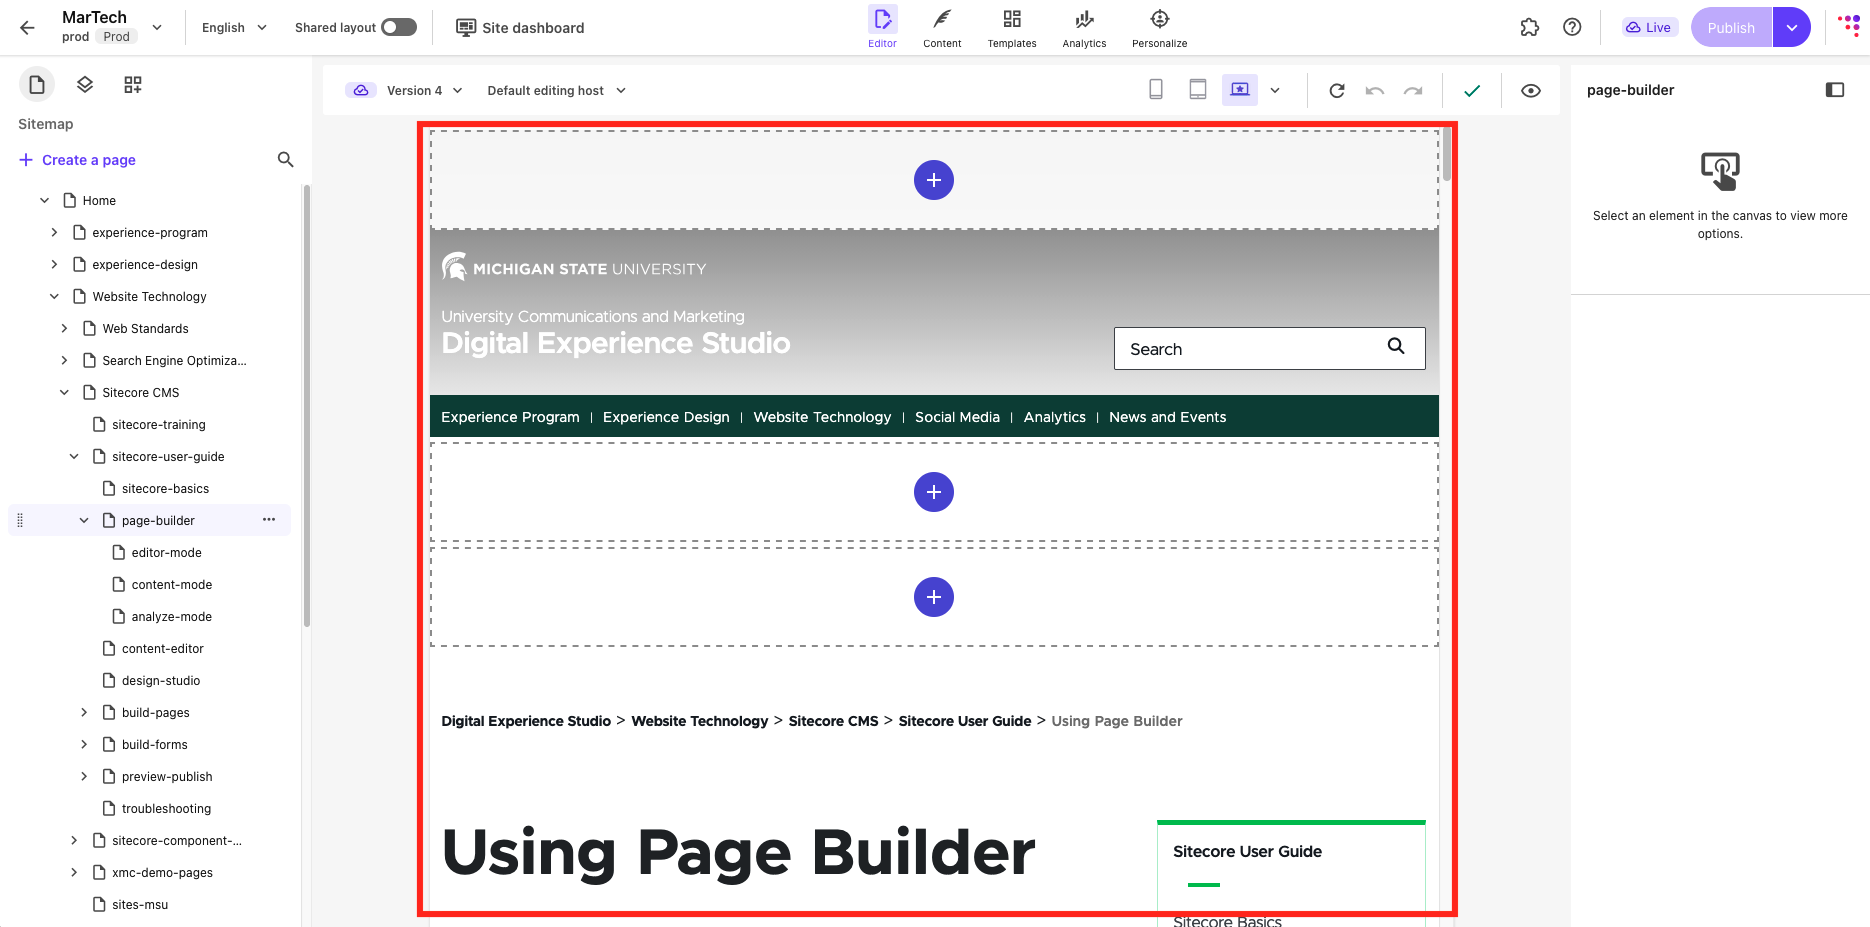Screen dimensions: 1870x927
Task: Open the Pages sitemap icon tab
Action: click(x=37, y=85)
